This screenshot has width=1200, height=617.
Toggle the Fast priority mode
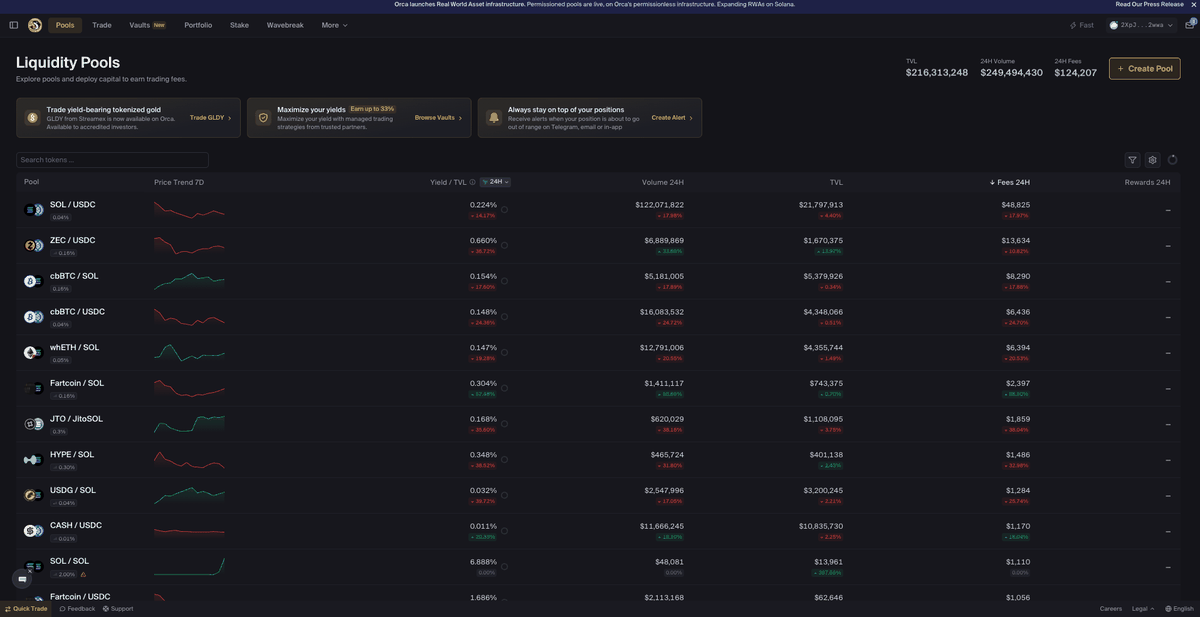pyautogui.click(x=1081, y=25)
